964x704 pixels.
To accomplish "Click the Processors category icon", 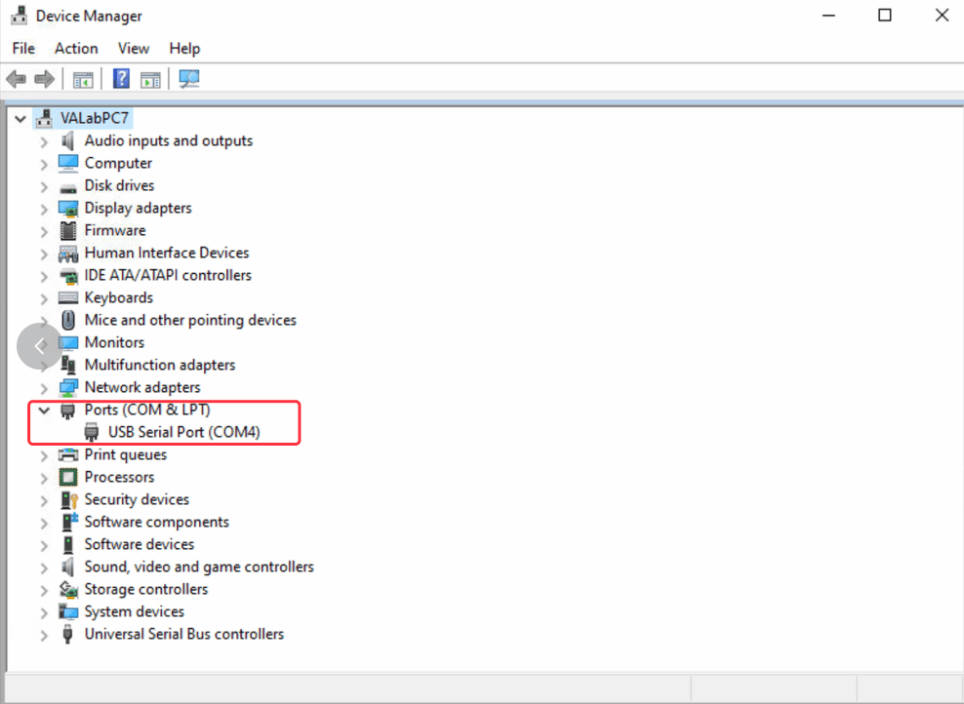I will 68,477.
